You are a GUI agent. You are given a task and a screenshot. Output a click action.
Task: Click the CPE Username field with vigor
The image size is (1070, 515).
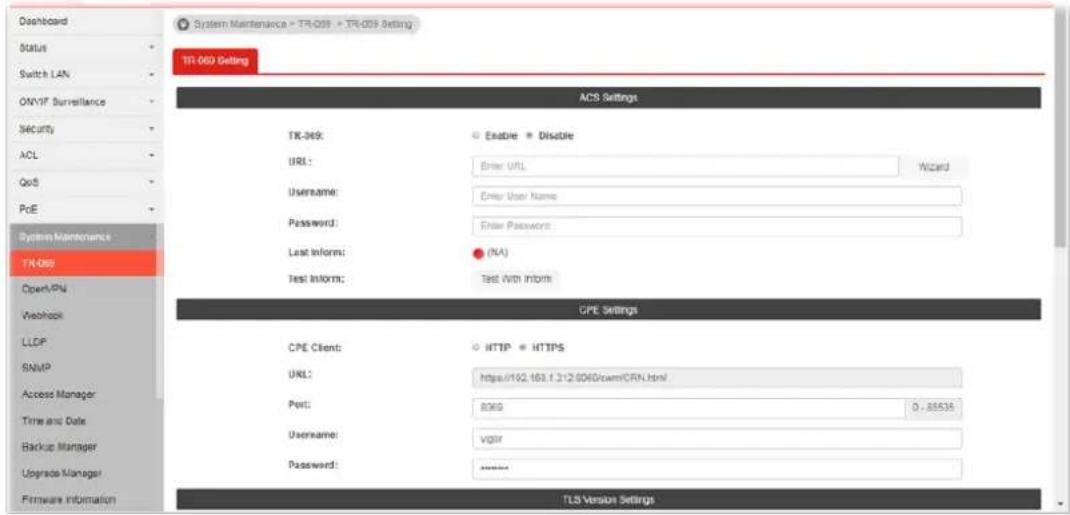coord(717,439)
